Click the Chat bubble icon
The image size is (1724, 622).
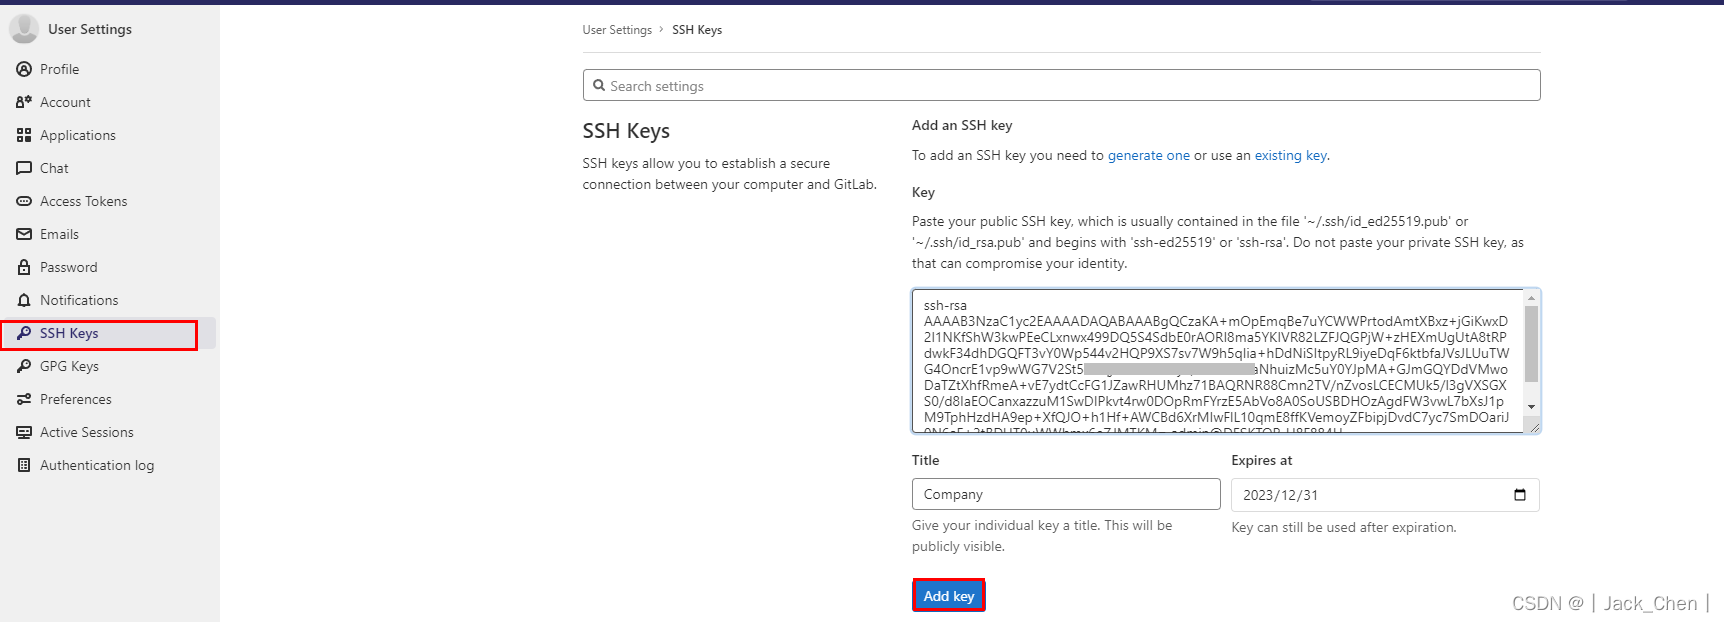pos(24,168)
